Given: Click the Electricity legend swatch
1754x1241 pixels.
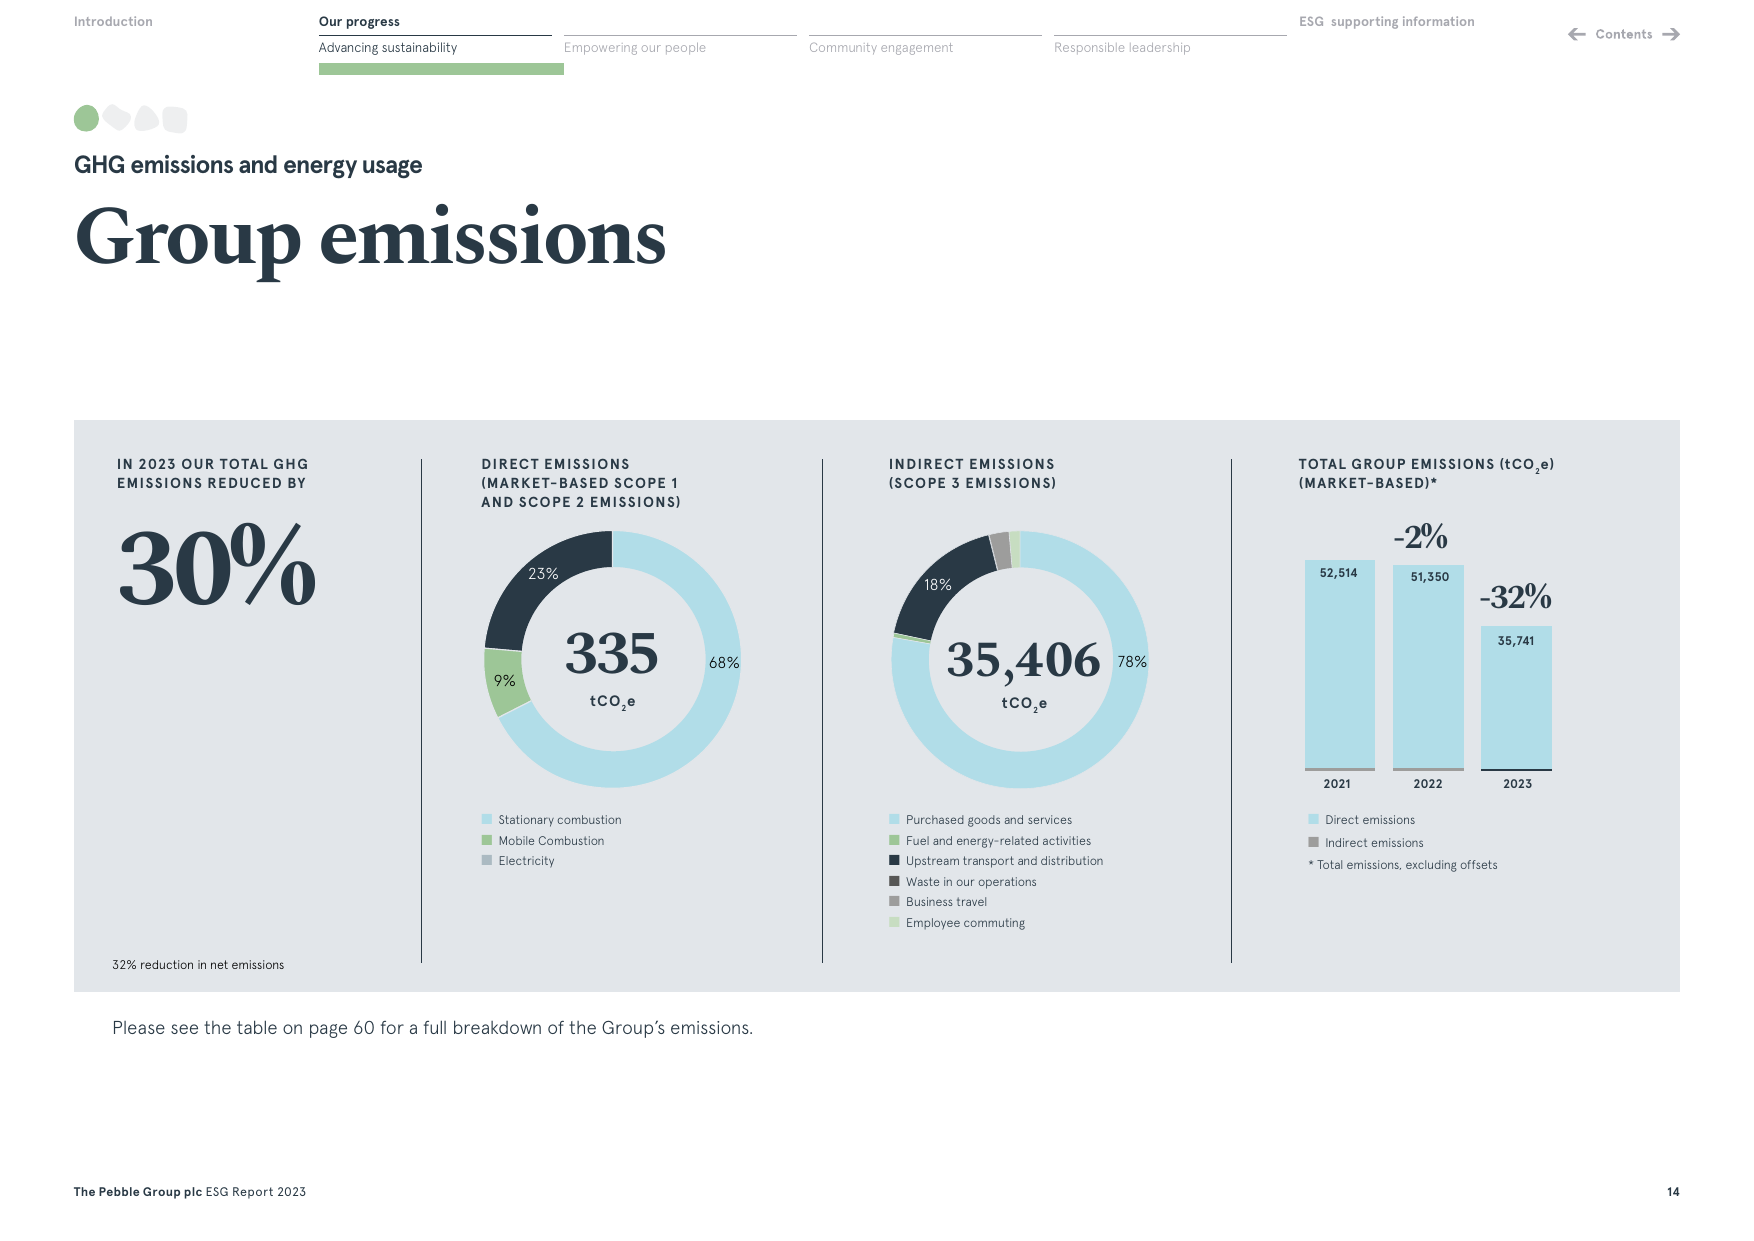Looking at the screenshot, I should [487, 860].
